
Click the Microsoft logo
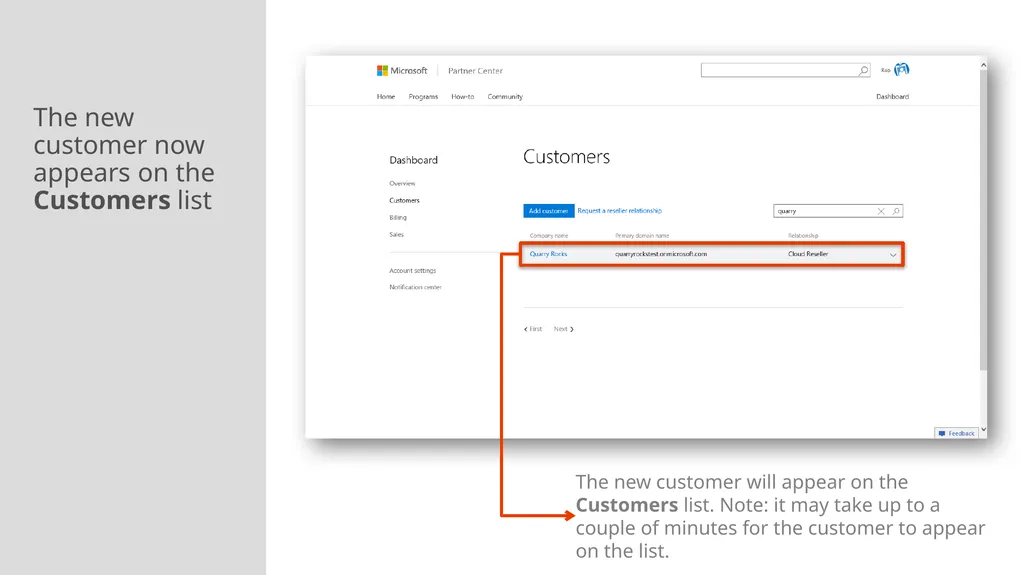click(402, 71)
